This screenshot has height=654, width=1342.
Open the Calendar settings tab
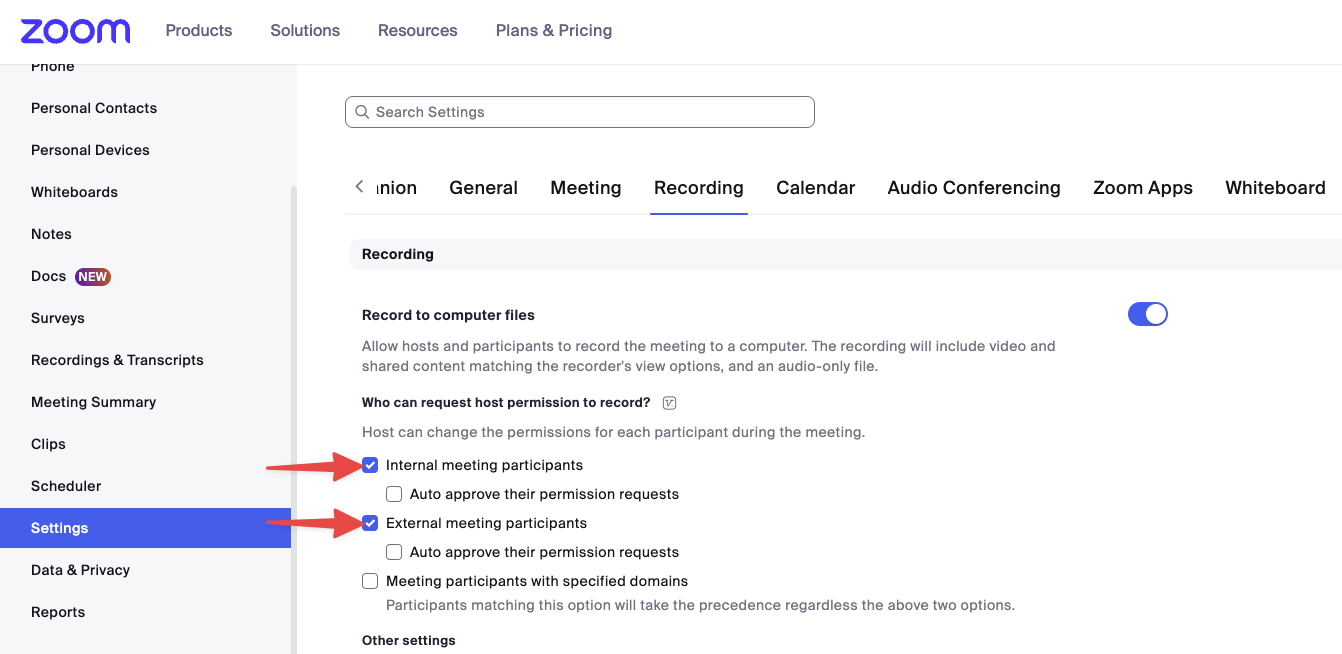tap(815, 187)
